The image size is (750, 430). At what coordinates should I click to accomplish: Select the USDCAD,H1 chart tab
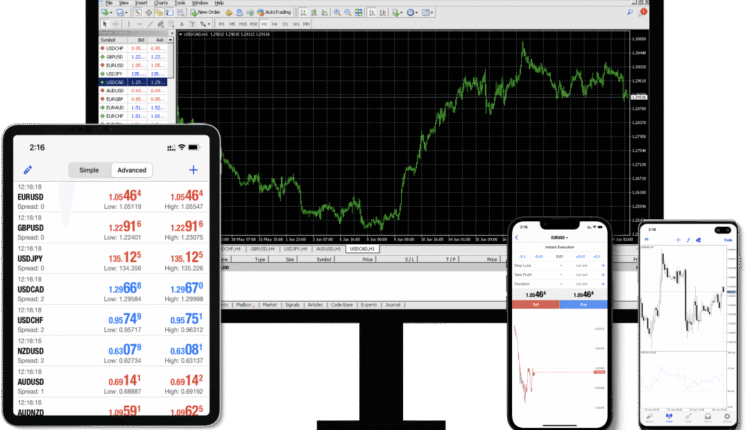click(x=365, y=248)
